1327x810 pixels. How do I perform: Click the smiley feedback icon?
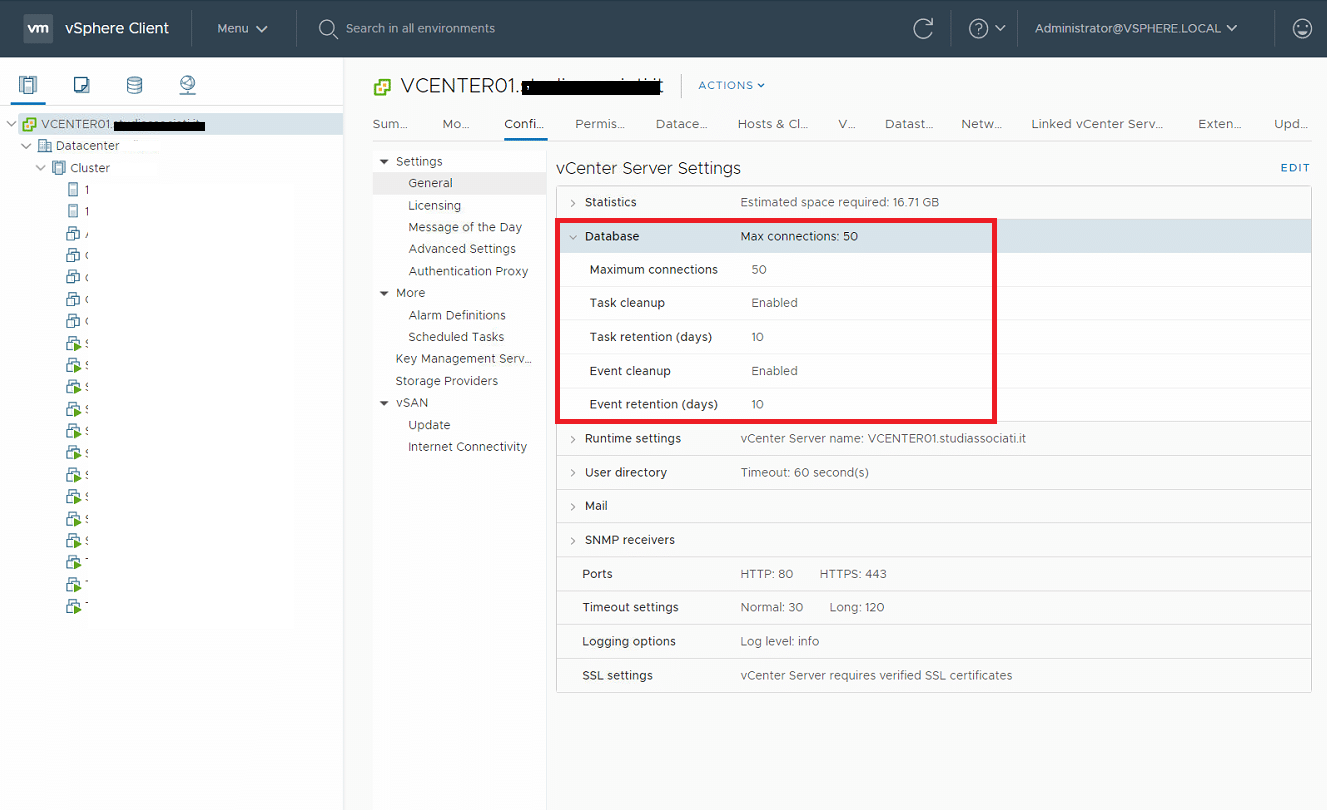point(1302,29)
